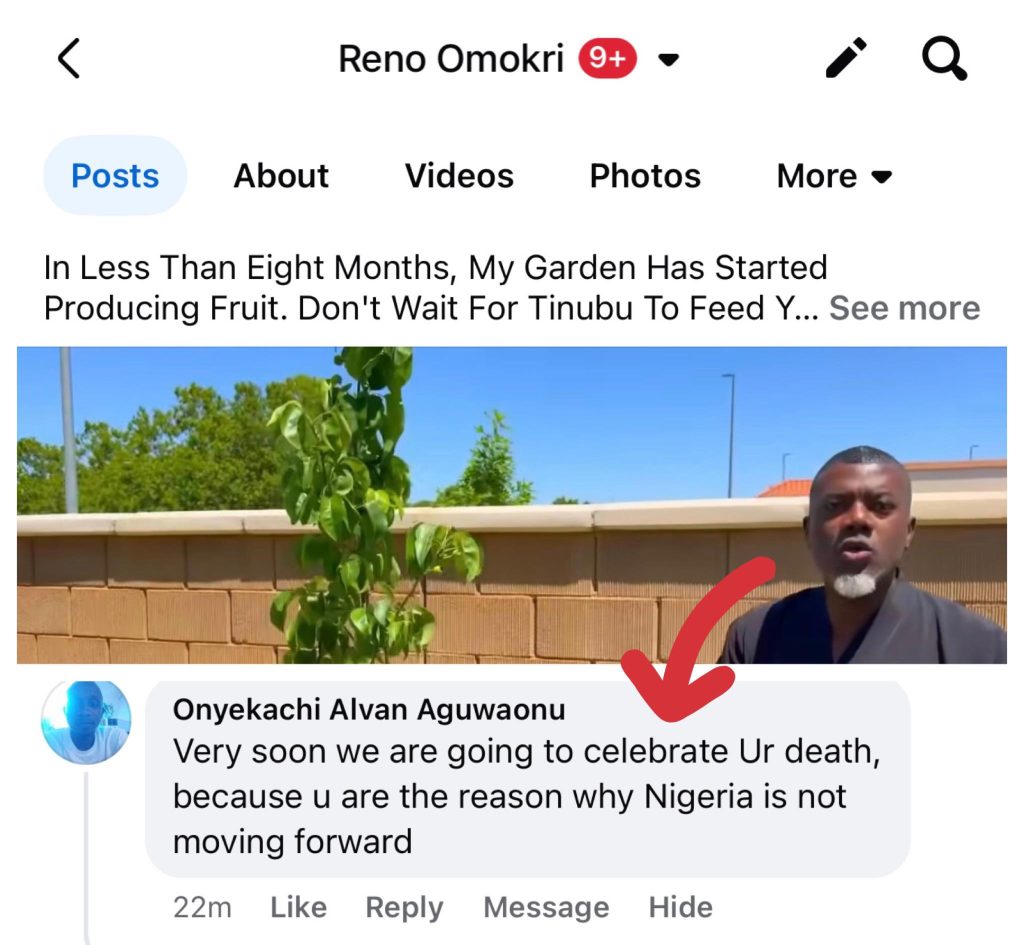Go to the Photos tab
Image resolution: width=1024 pixels, height=945 pixels.
pyautogui.click(x=645, y=176)
